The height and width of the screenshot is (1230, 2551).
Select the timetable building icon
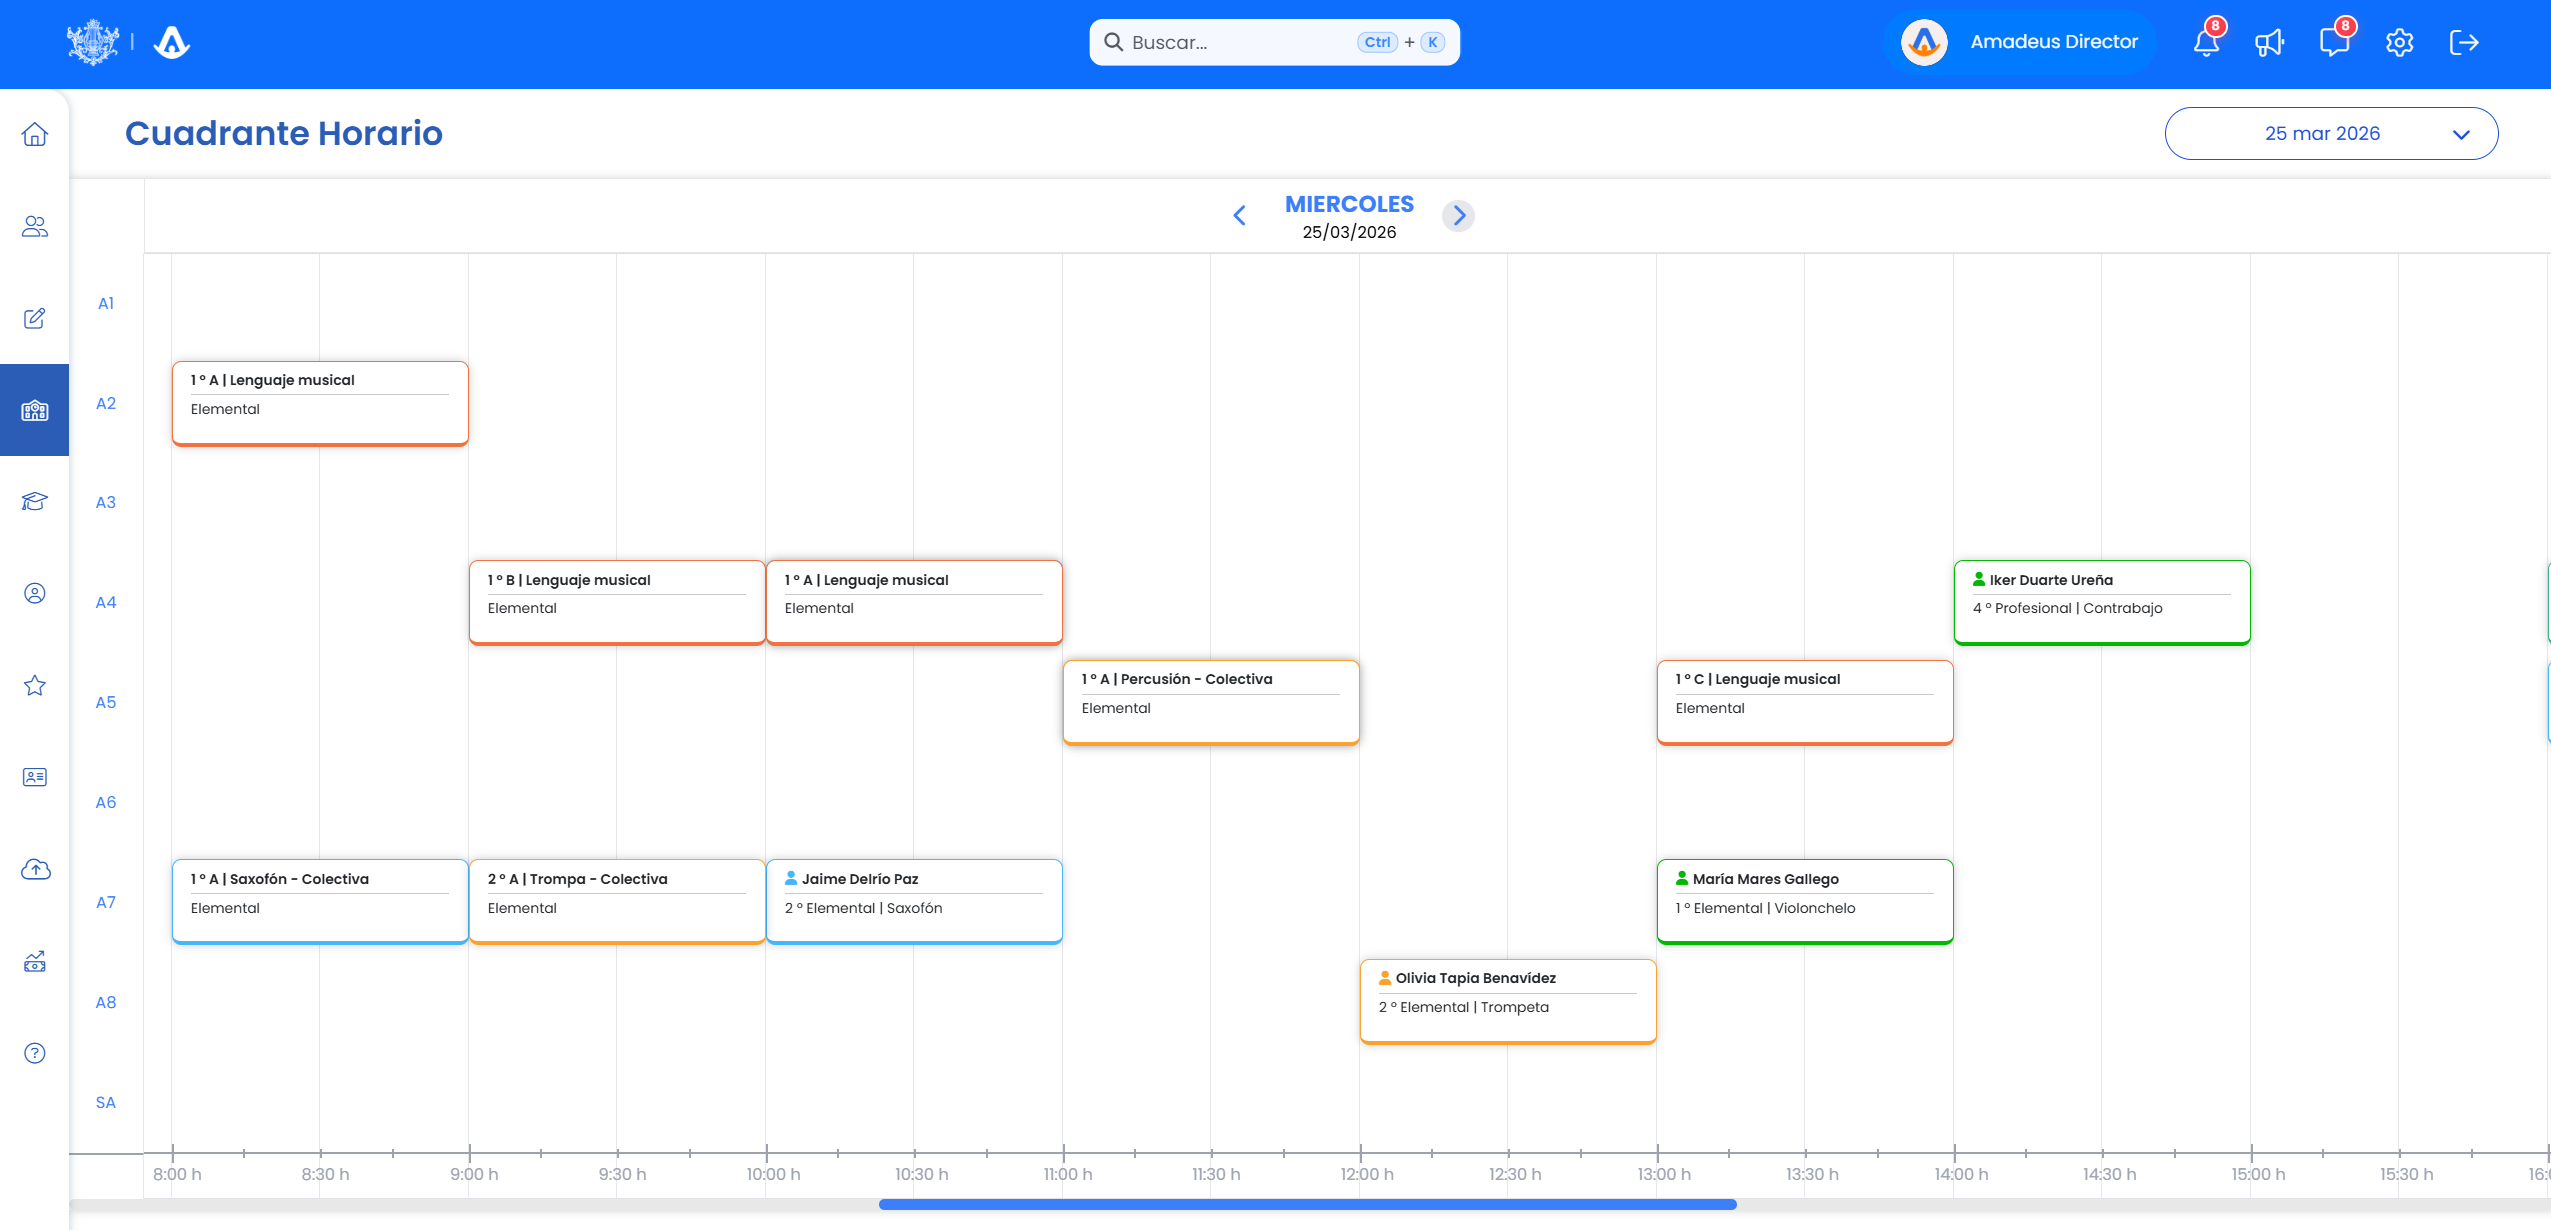34,410
